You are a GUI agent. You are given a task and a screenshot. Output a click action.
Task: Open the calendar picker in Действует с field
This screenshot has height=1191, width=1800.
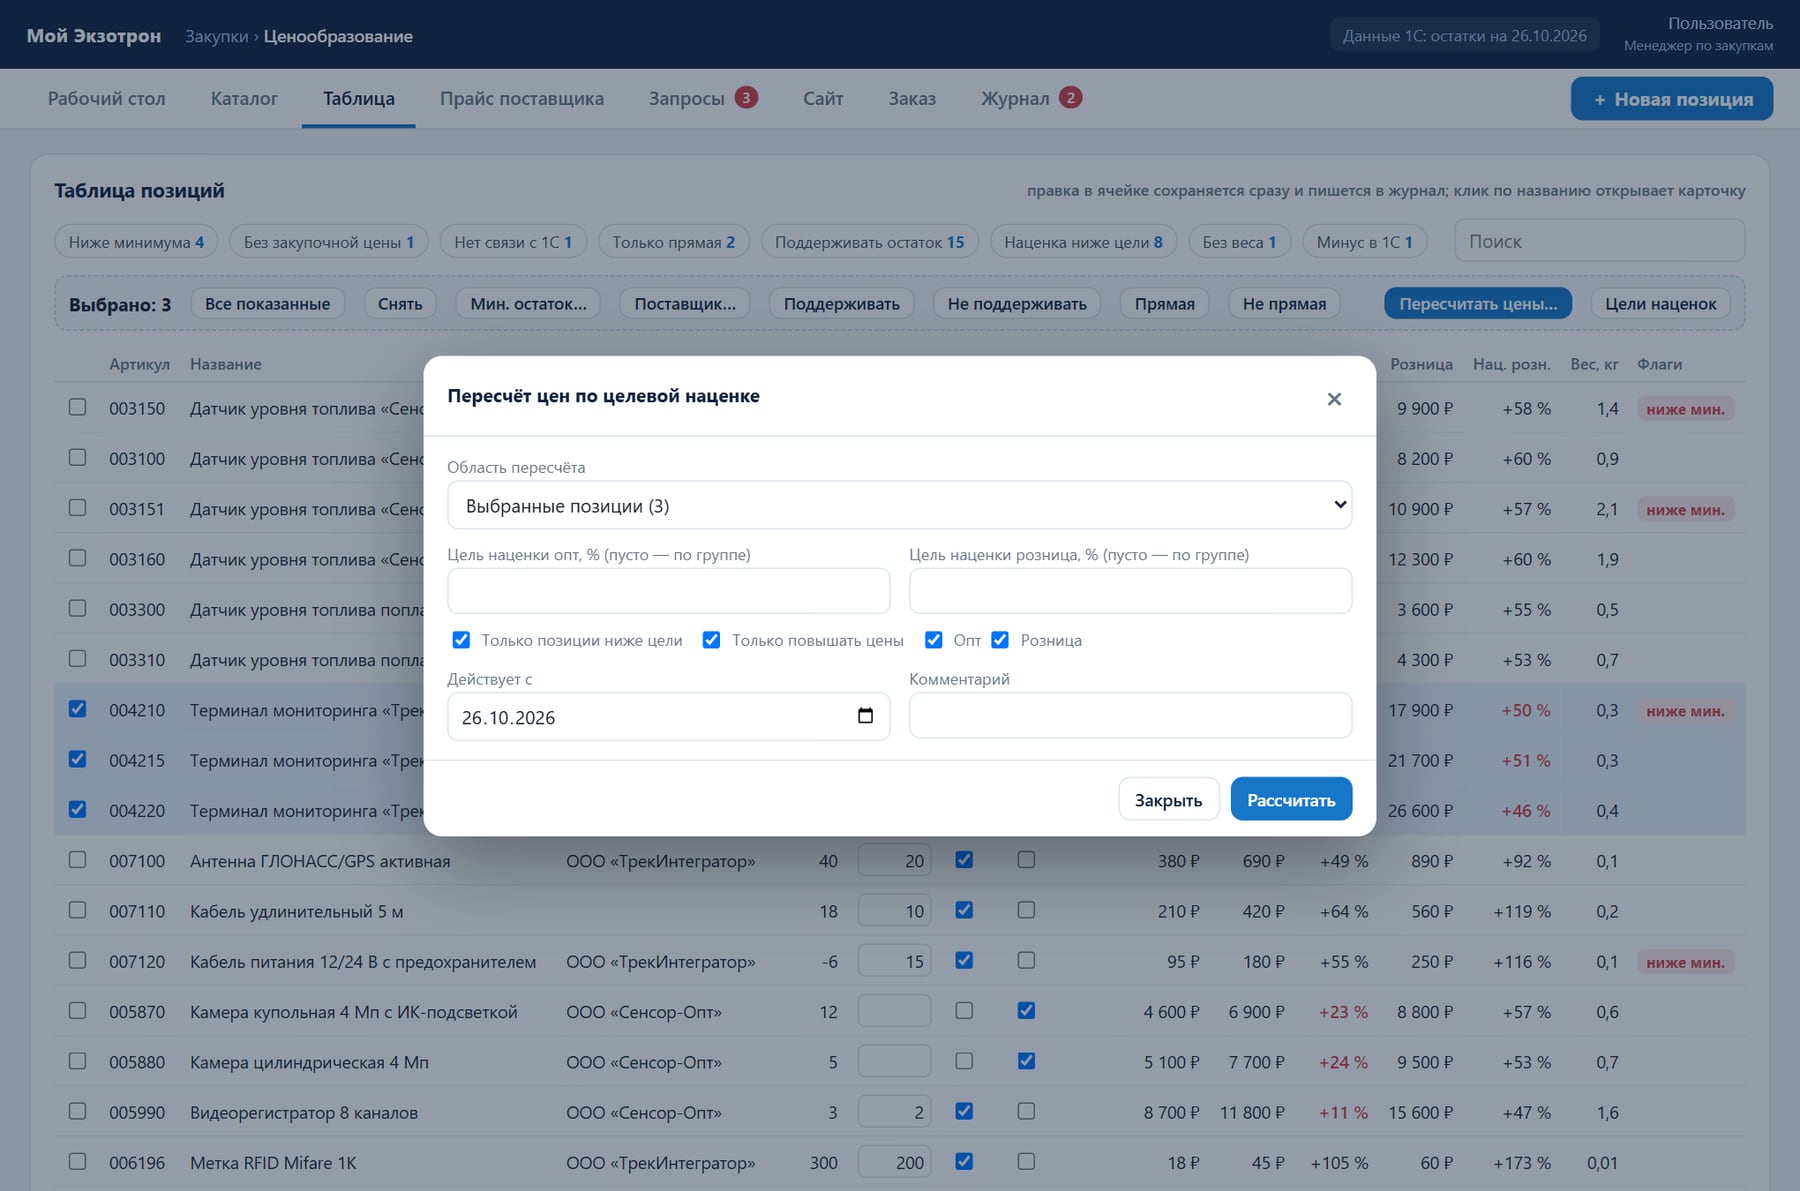point(865,716)
